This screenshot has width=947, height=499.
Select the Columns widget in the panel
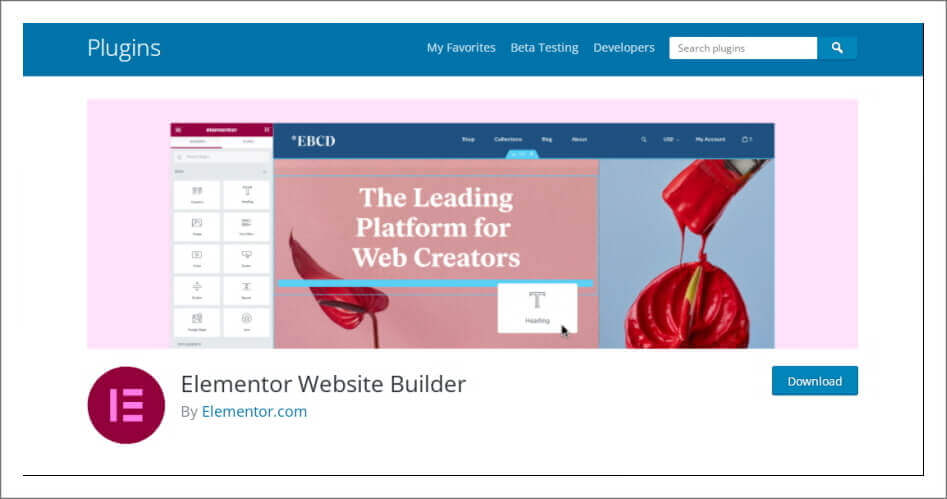tap(197, 195)
